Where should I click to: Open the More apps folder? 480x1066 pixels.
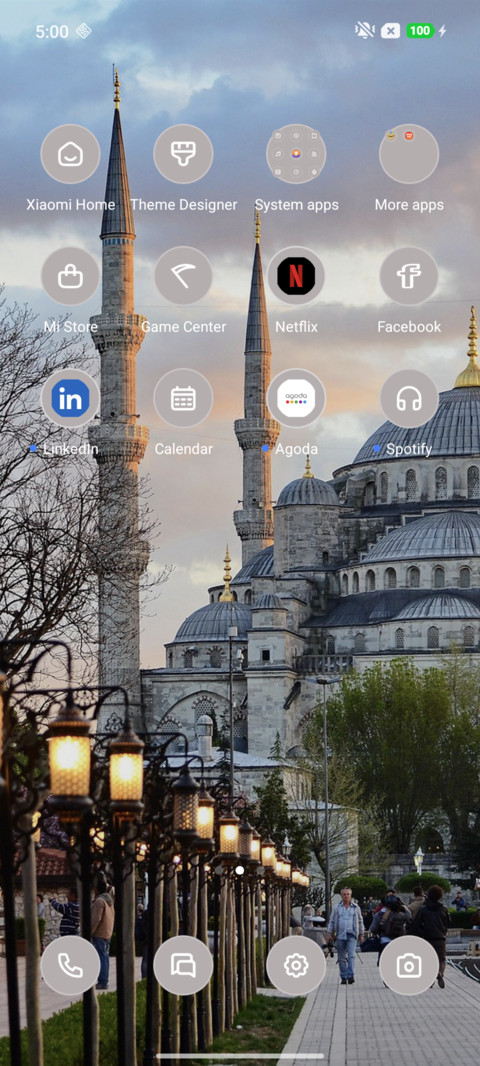pyautogui.click(x=409, y=154)
